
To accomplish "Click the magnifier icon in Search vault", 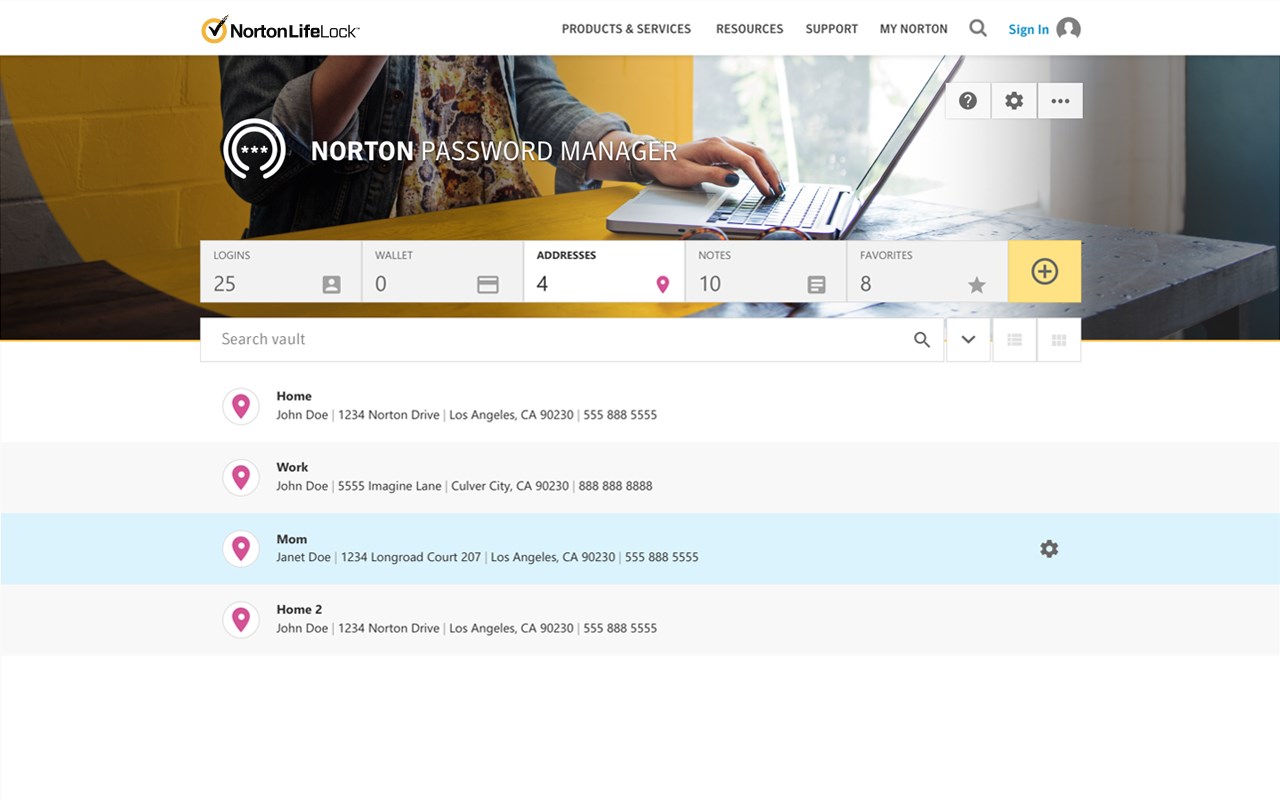I will click(922, 340).
